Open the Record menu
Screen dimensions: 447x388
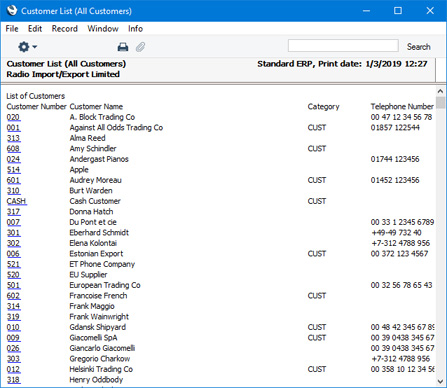(x=65, y=29)
